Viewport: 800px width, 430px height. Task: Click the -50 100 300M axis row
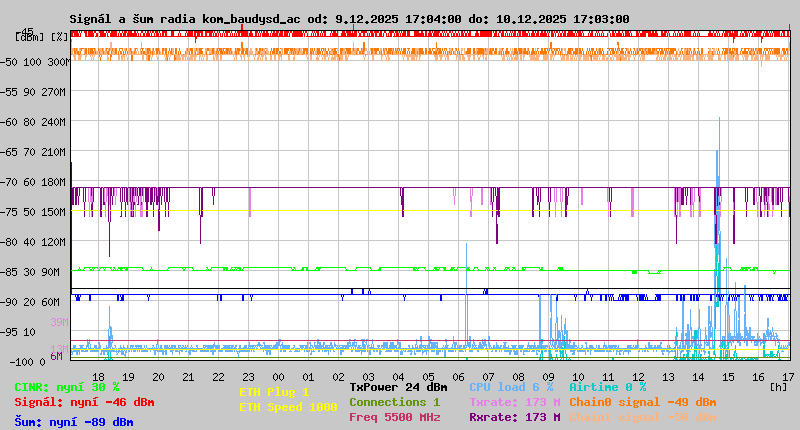34,62
